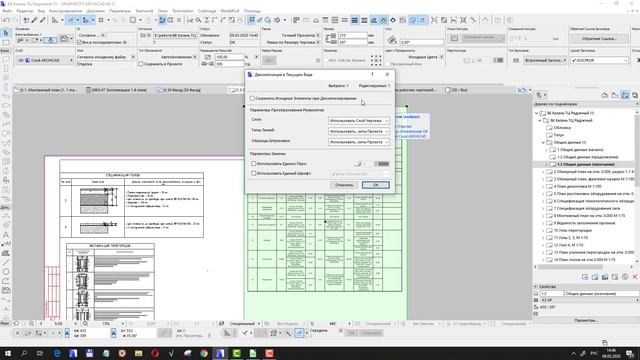Collapse the Свойства panel header
Viewport: 640px width, 360px height.
536,287
